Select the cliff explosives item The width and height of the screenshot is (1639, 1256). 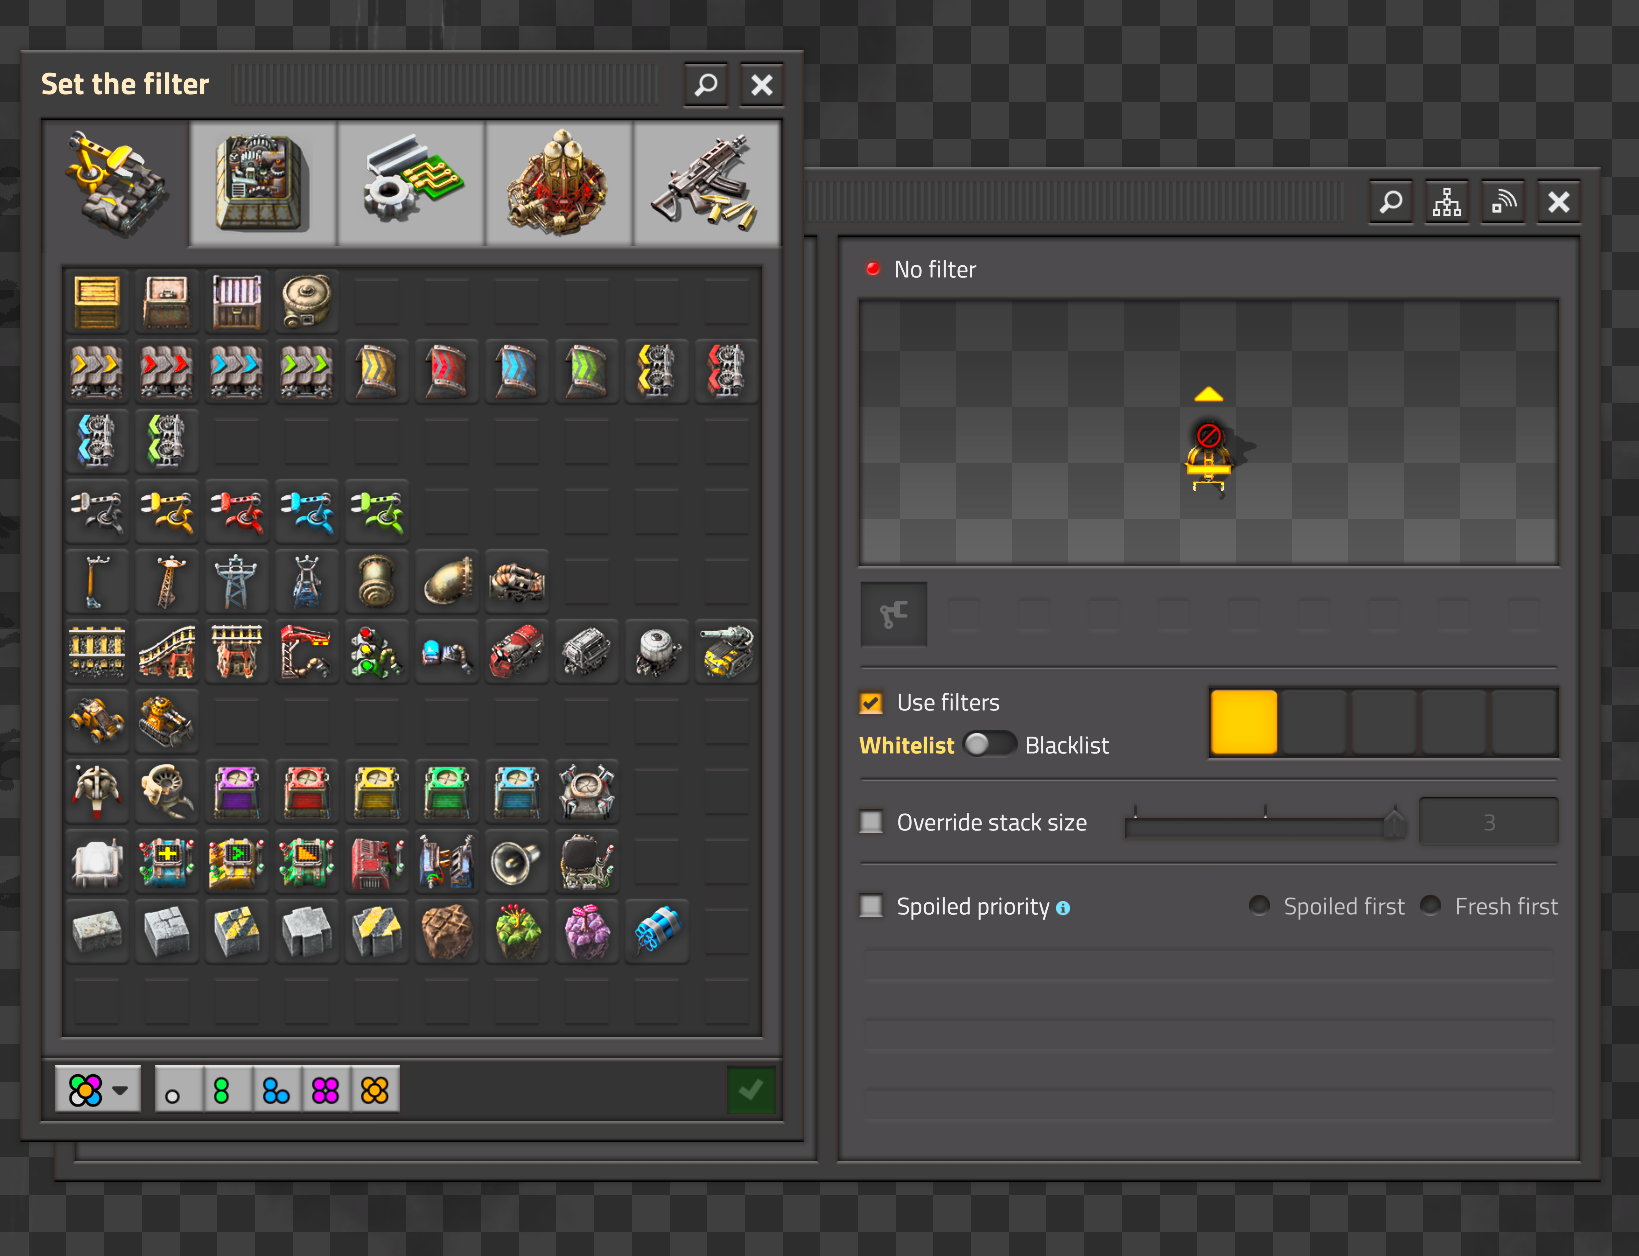point(657,931)
